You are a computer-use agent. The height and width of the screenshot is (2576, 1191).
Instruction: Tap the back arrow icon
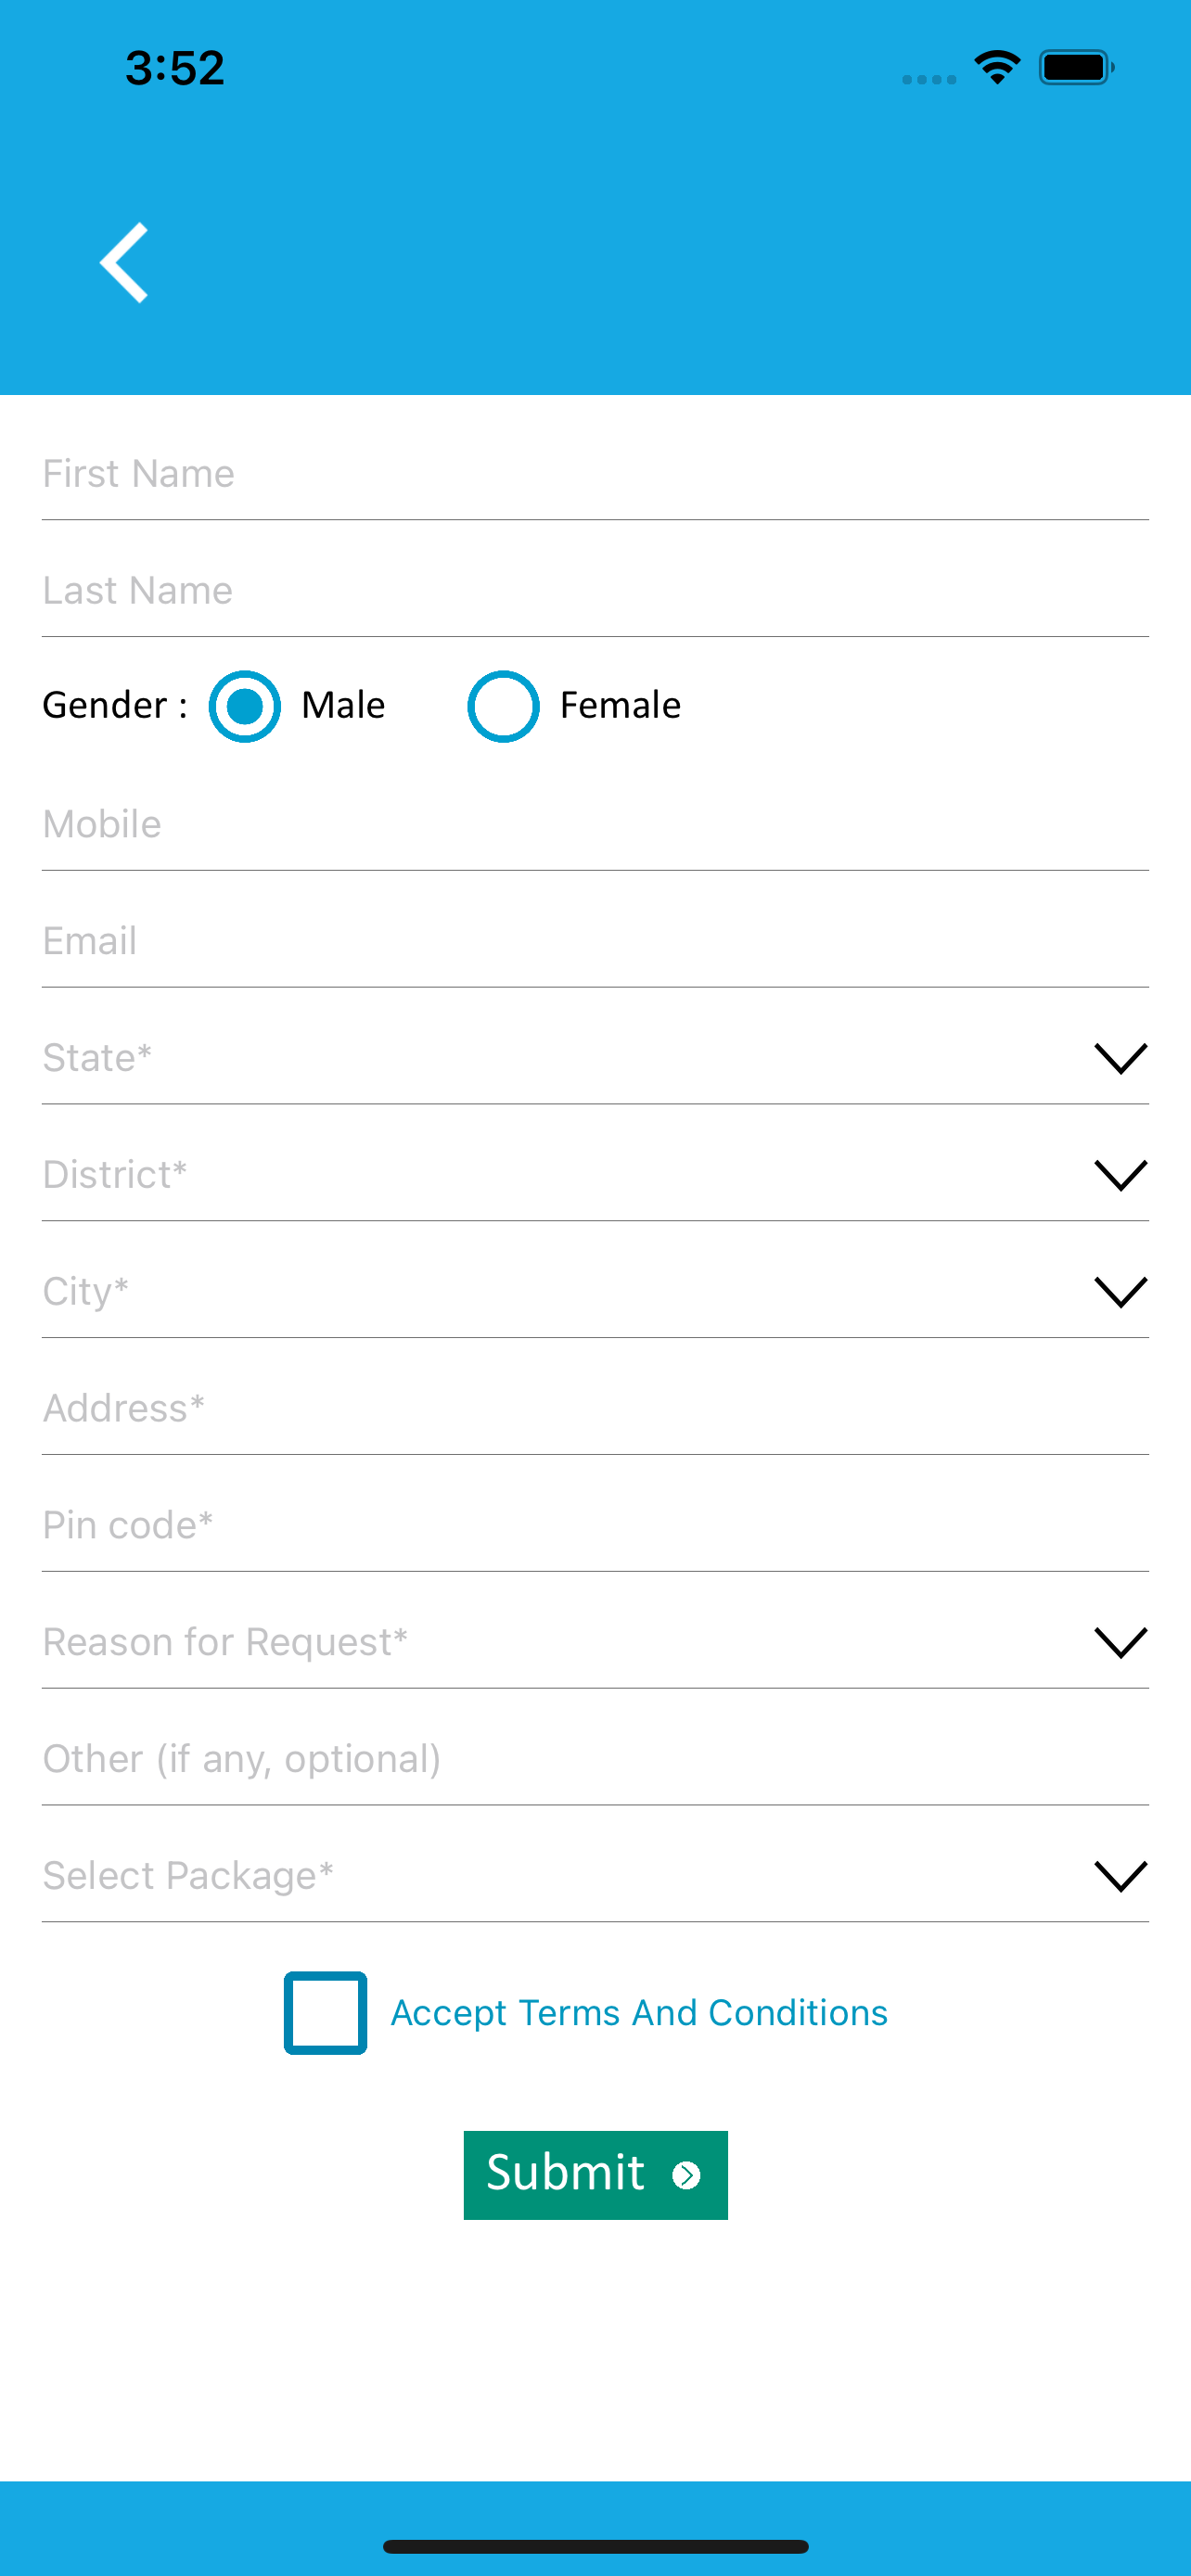point(125,262)
